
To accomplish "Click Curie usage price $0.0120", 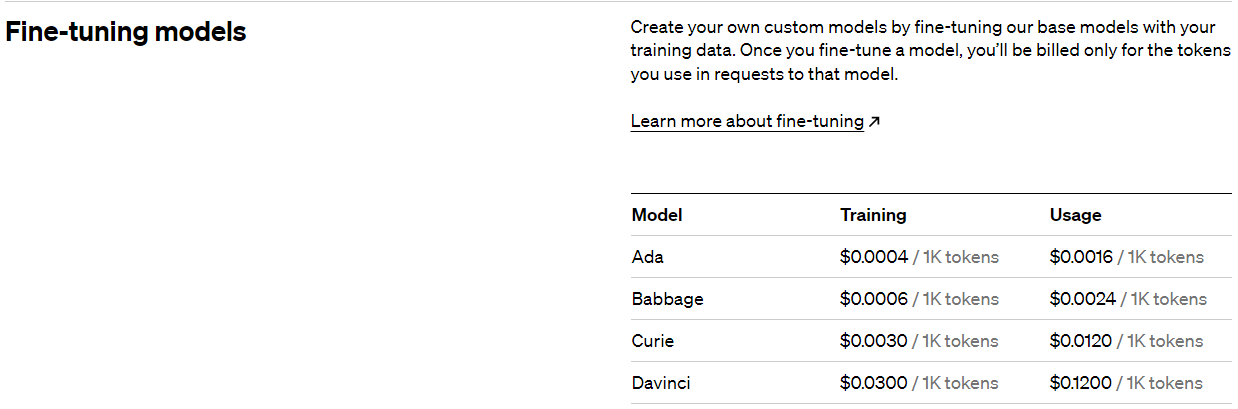I will (x=1081, y=341).
